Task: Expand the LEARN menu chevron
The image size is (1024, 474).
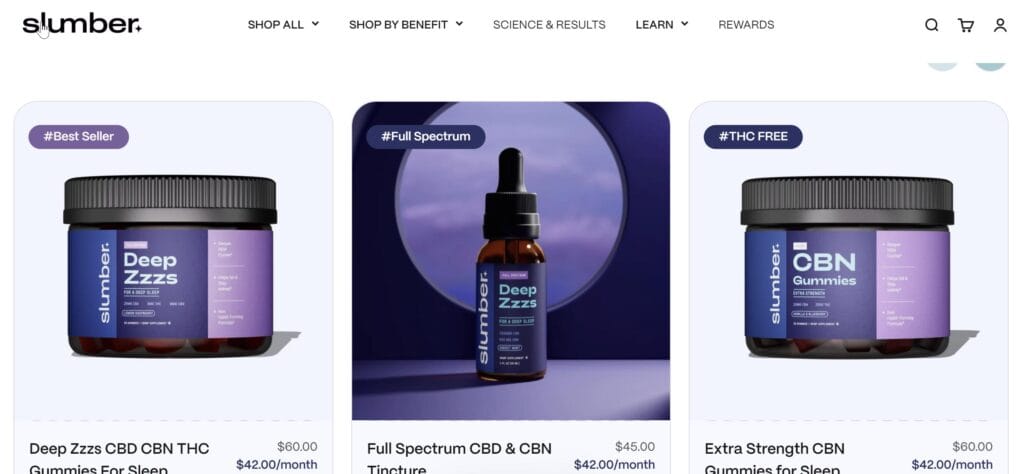Action: tap(684, 24)
